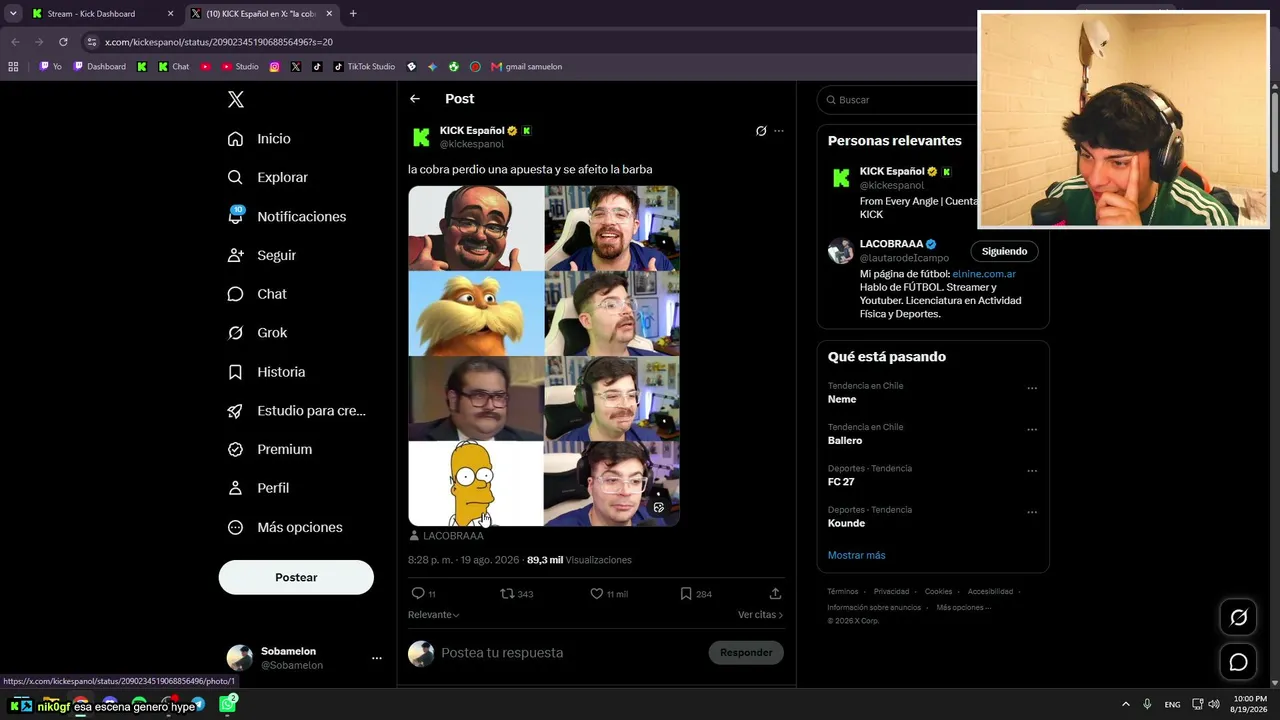This screenshot has width=1280, height=720.
Task: Click the browser back arrow
Action: click(15, 42)
